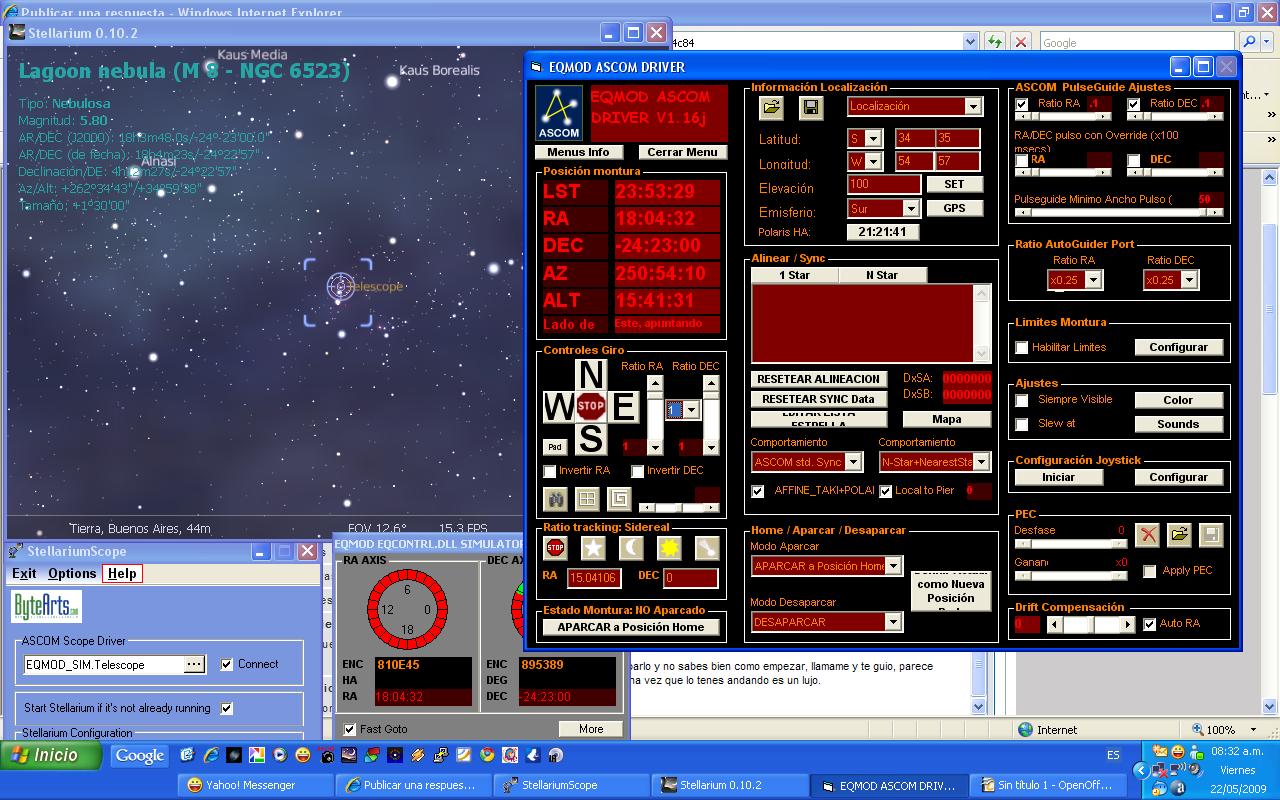Click the red STOP slew button

tap(590, 407)
